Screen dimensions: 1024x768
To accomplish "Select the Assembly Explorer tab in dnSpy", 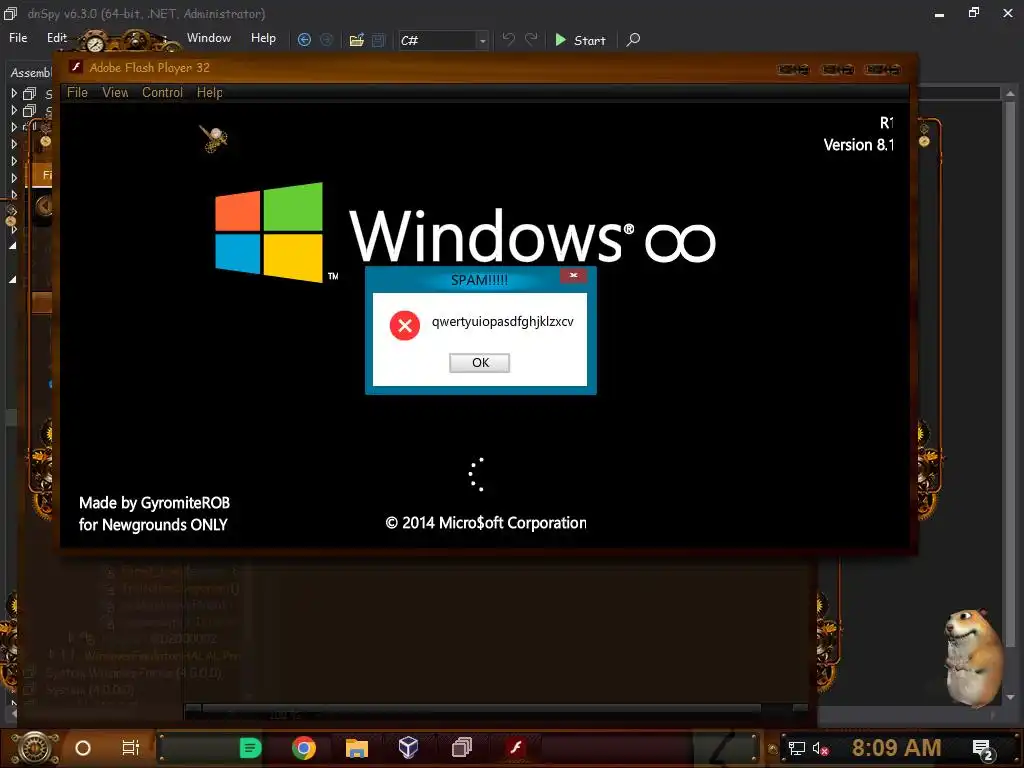I will pos(31,72).
